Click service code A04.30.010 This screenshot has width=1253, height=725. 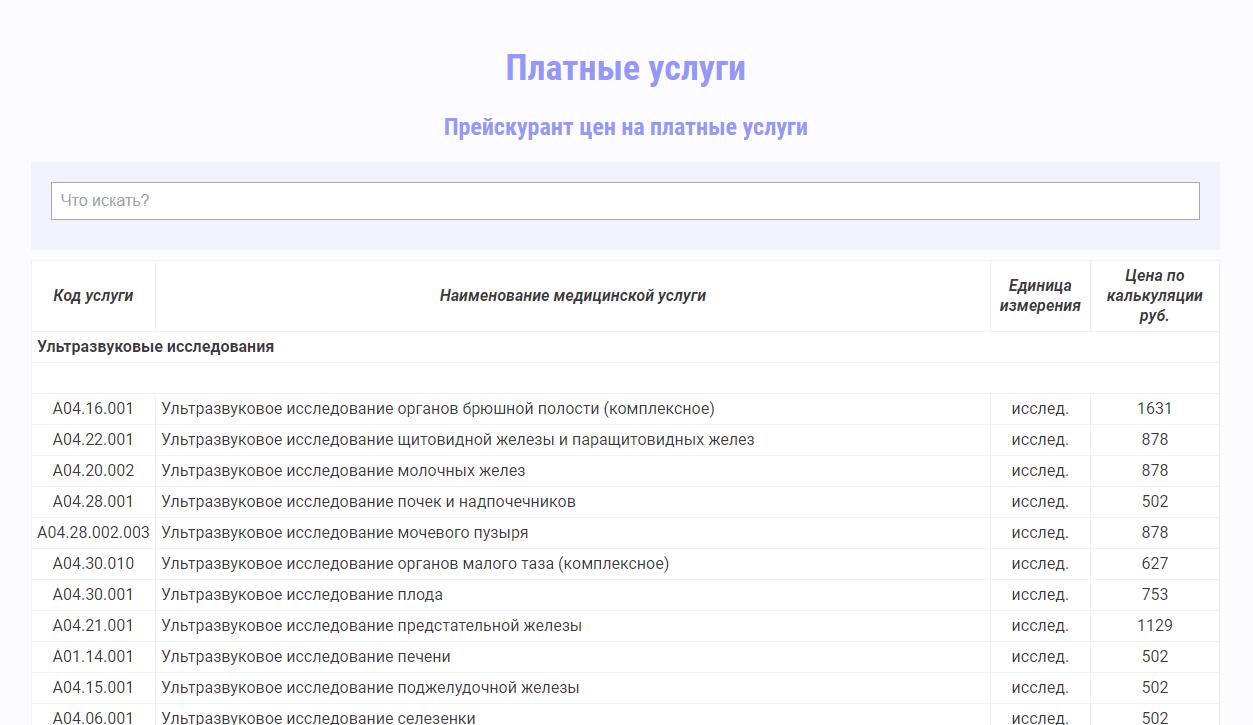93,564
